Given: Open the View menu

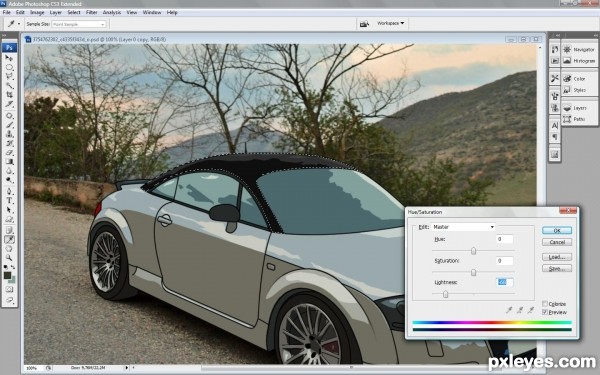Looking at the screenshot, I should (132, 12).
